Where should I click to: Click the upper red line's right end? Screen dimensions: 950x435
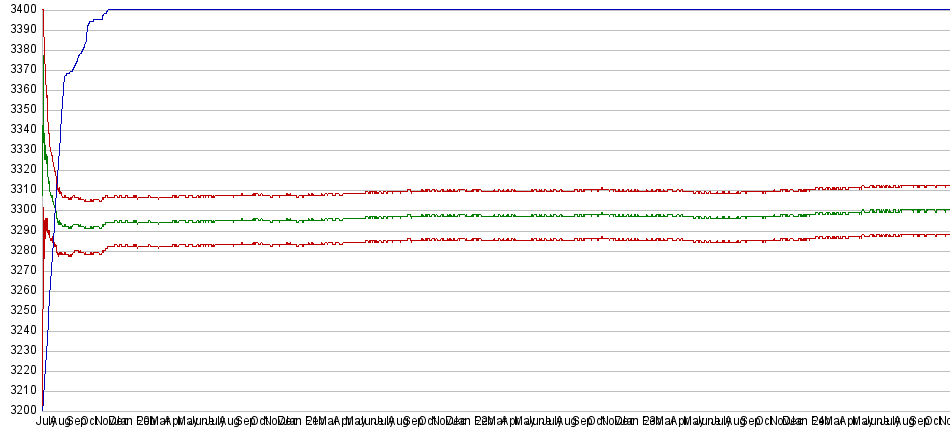tap(945, 186)
